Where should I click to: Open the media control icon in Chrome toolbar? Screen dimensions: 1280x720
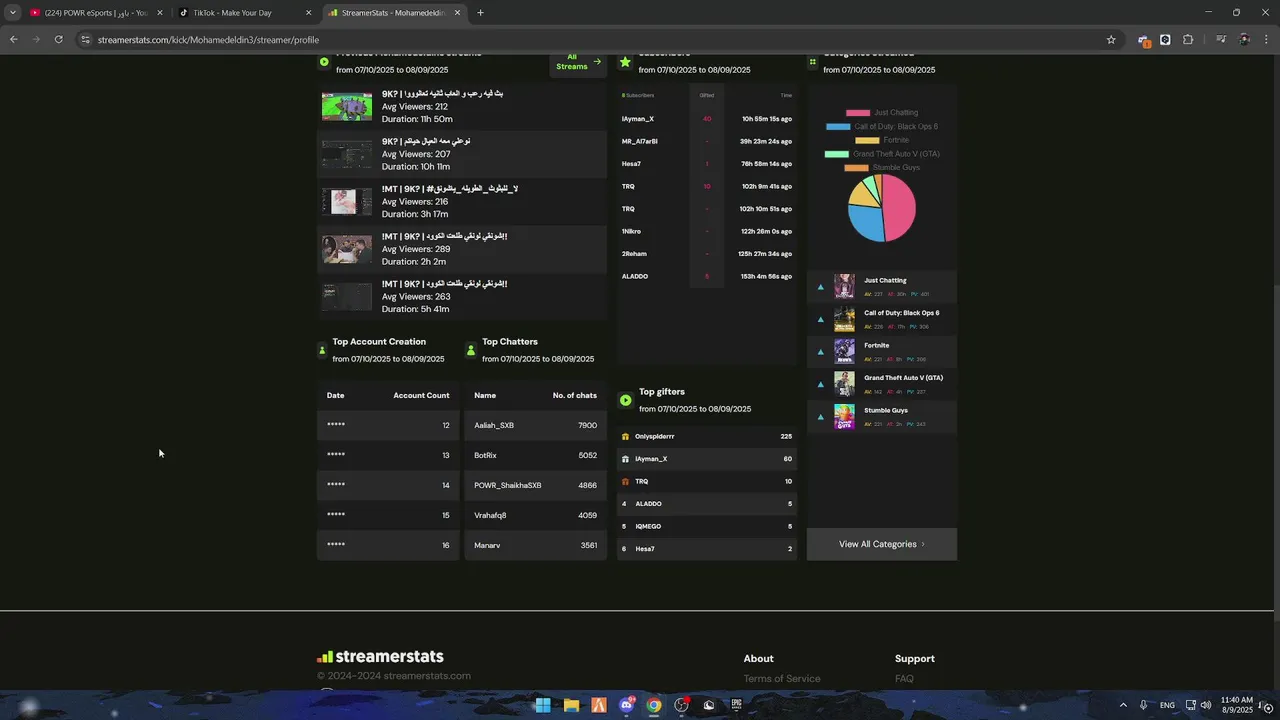click(1221, 39)
